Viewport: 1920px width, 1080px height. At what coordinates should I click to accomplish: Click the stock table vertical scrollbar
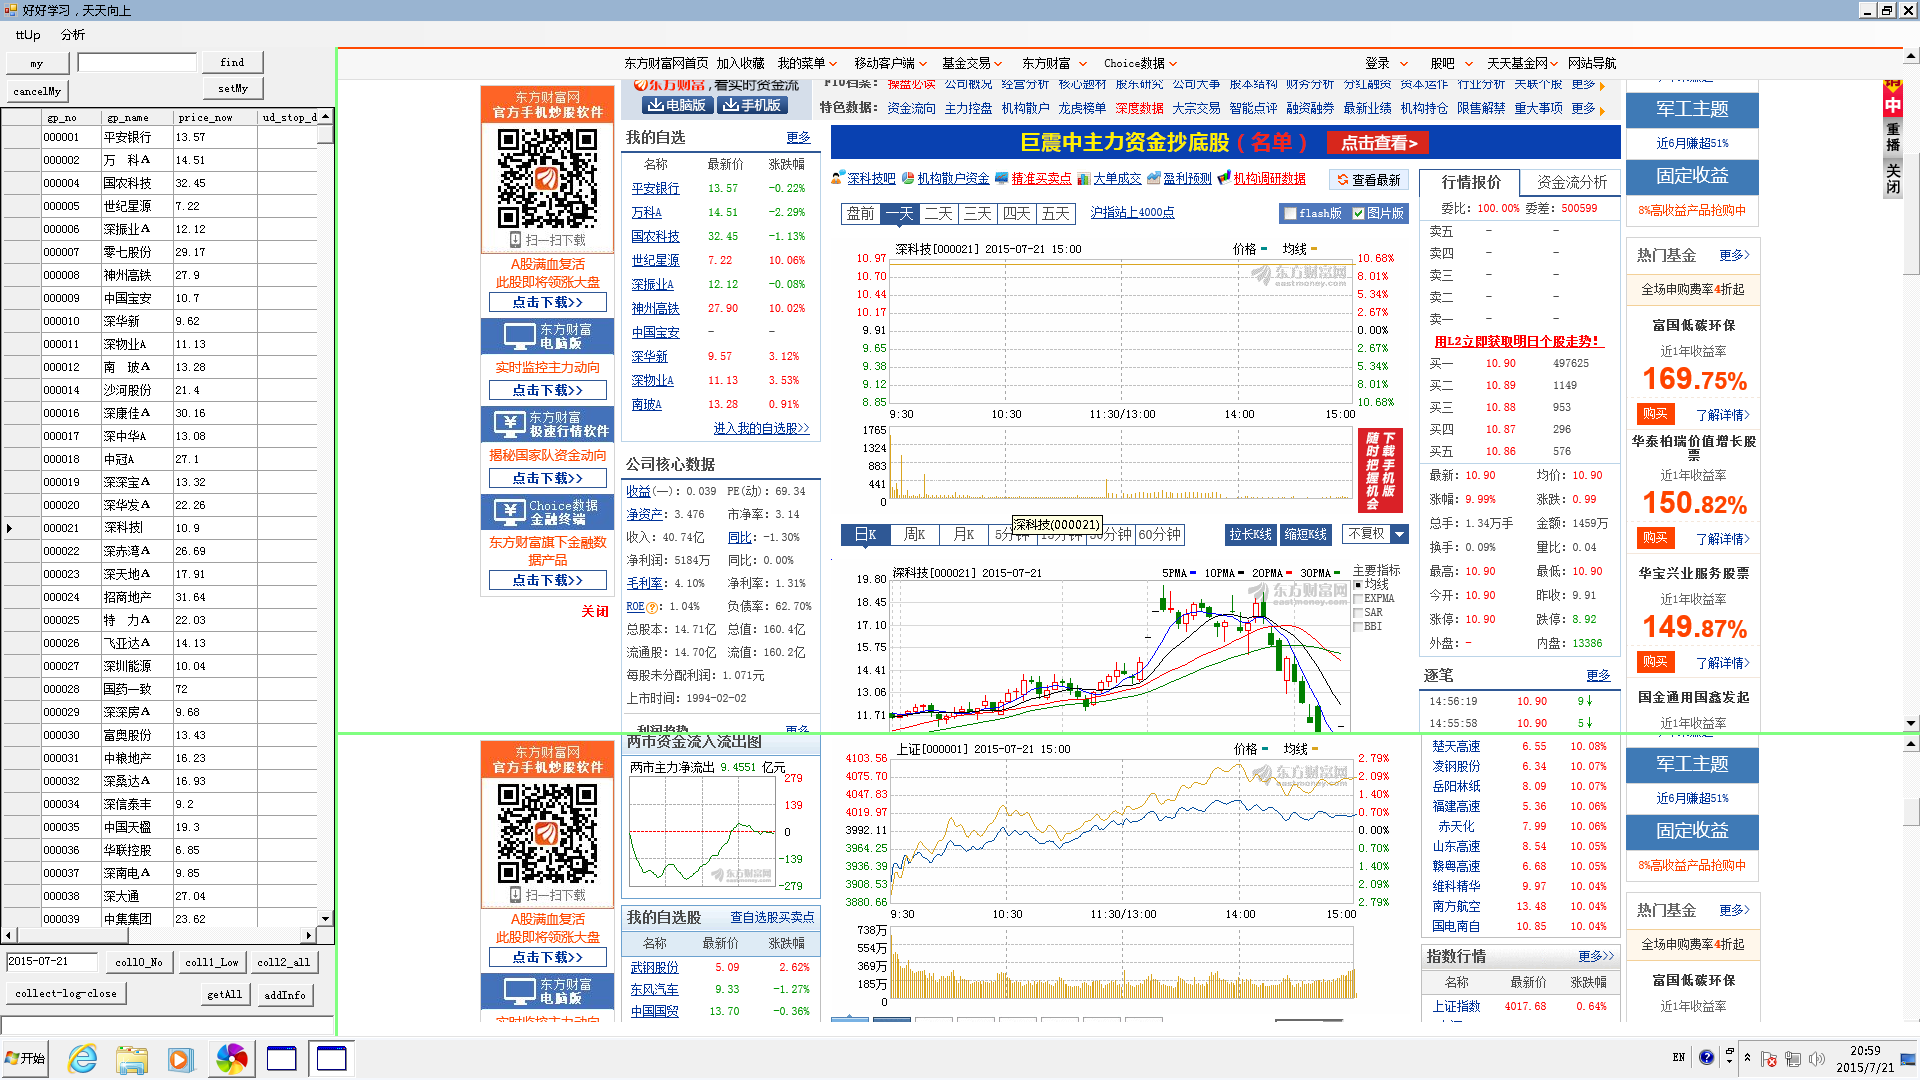[325, 518]
